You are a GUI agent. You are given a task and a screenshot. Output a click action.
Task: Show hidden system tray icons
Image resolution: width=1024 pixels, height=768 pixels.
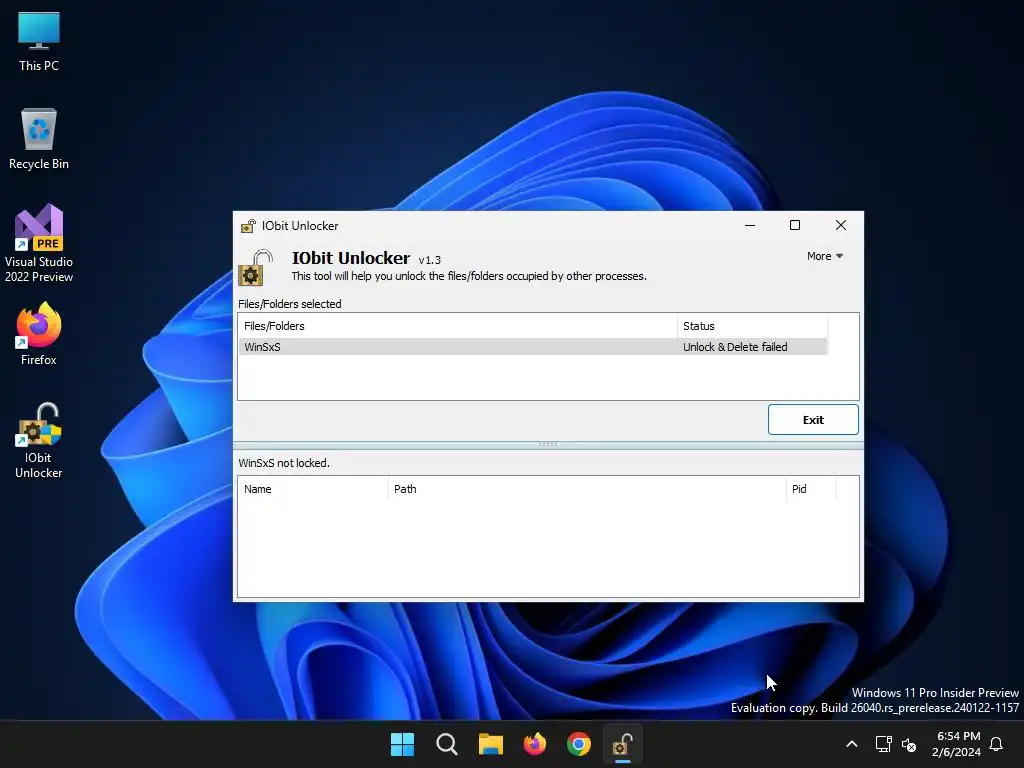pos(852,744)
